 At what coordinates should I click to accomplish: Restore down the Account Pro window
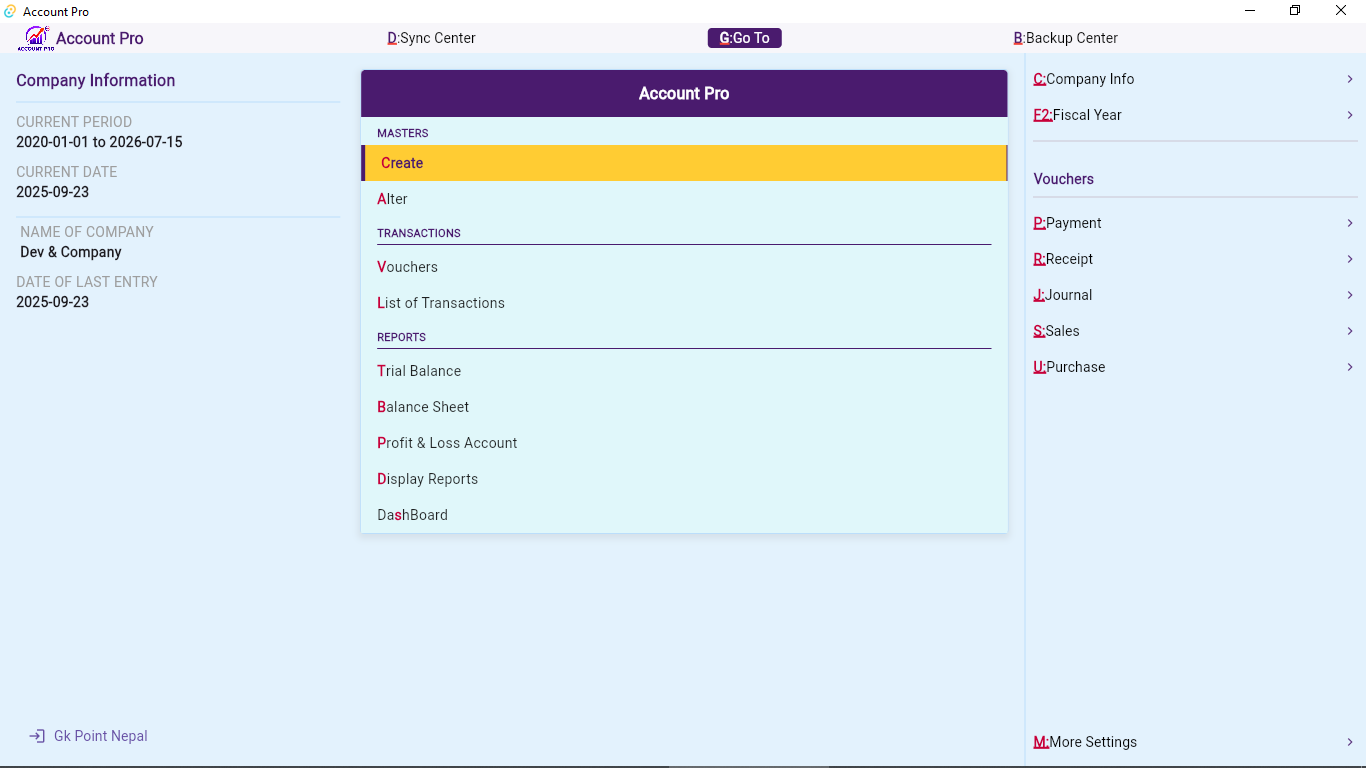(1295, 11)
